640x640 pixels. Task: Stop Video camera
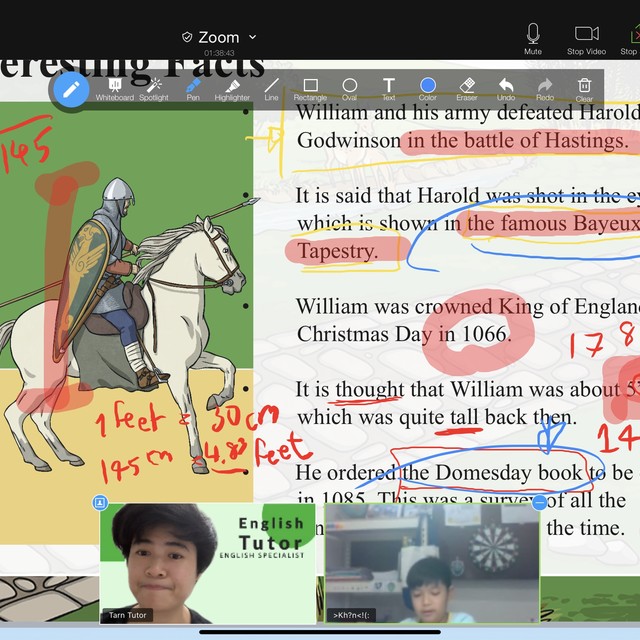point(587,39)
